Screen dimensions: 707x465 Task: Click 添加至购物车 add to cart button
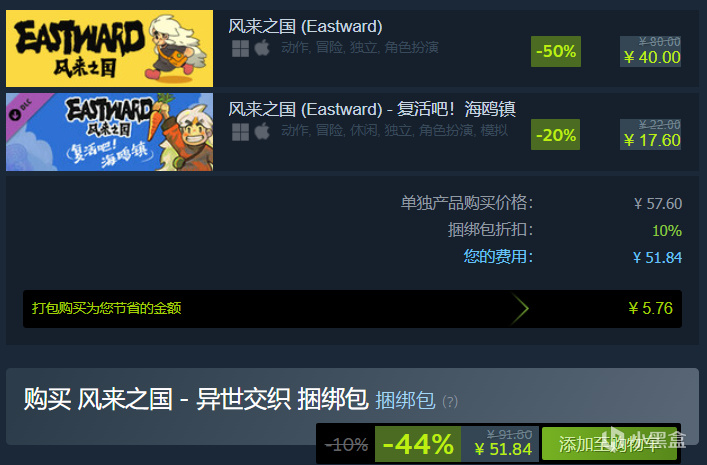click(x=610, y=444)
